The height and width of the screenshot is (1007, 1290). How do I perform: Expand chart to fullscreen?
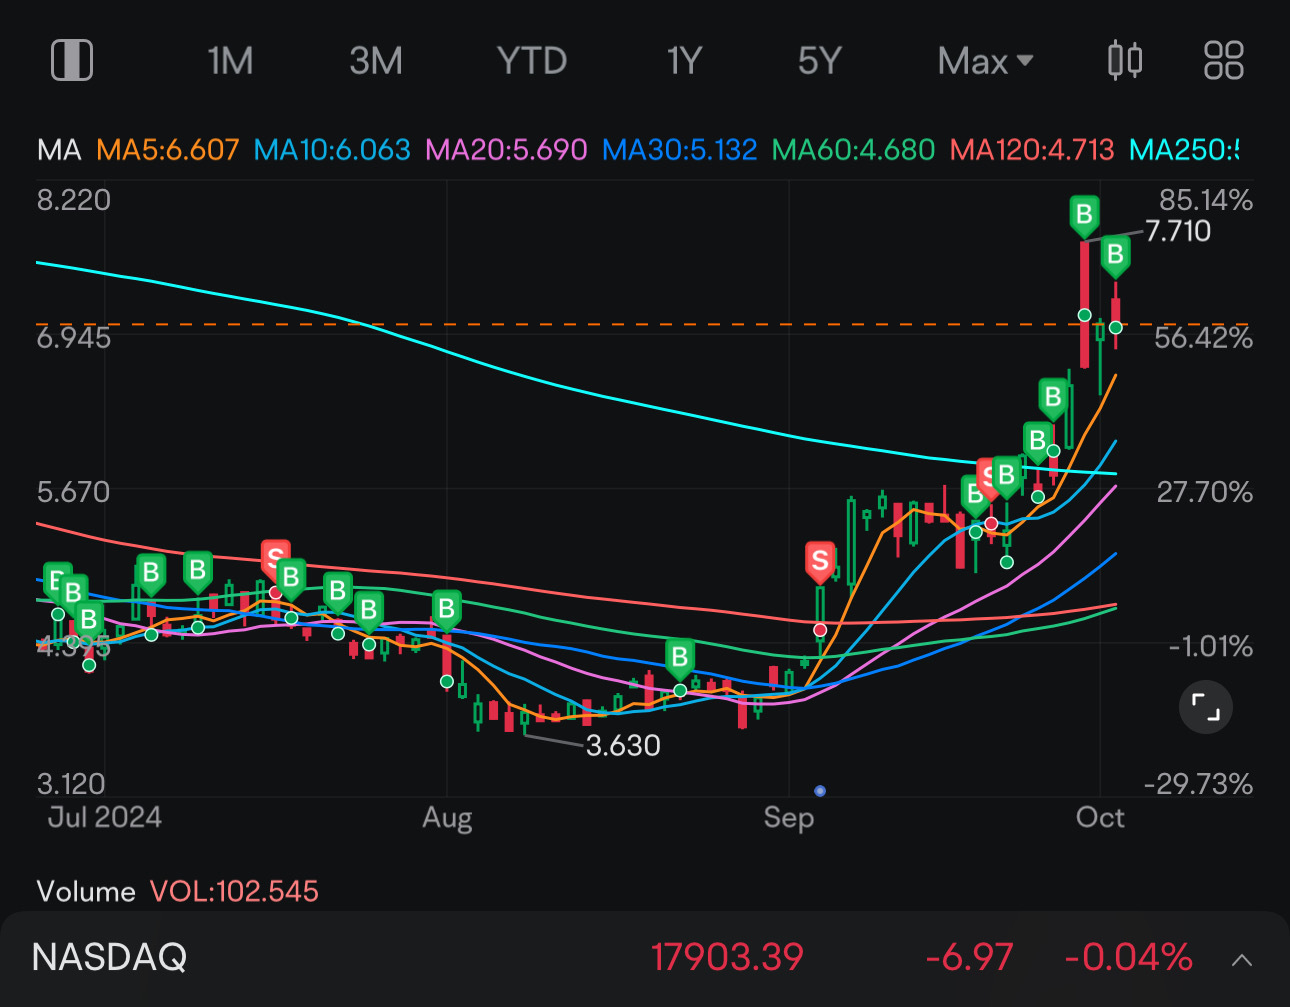(1206, 708)
